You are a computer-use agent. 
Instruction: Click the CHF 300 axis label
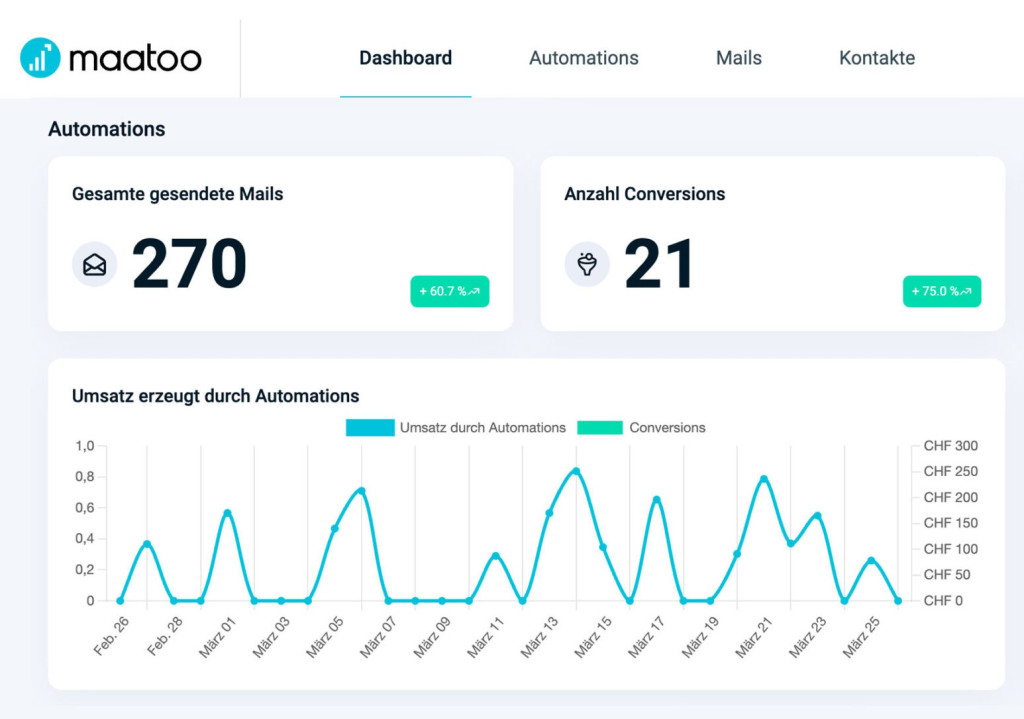(951, 446)
